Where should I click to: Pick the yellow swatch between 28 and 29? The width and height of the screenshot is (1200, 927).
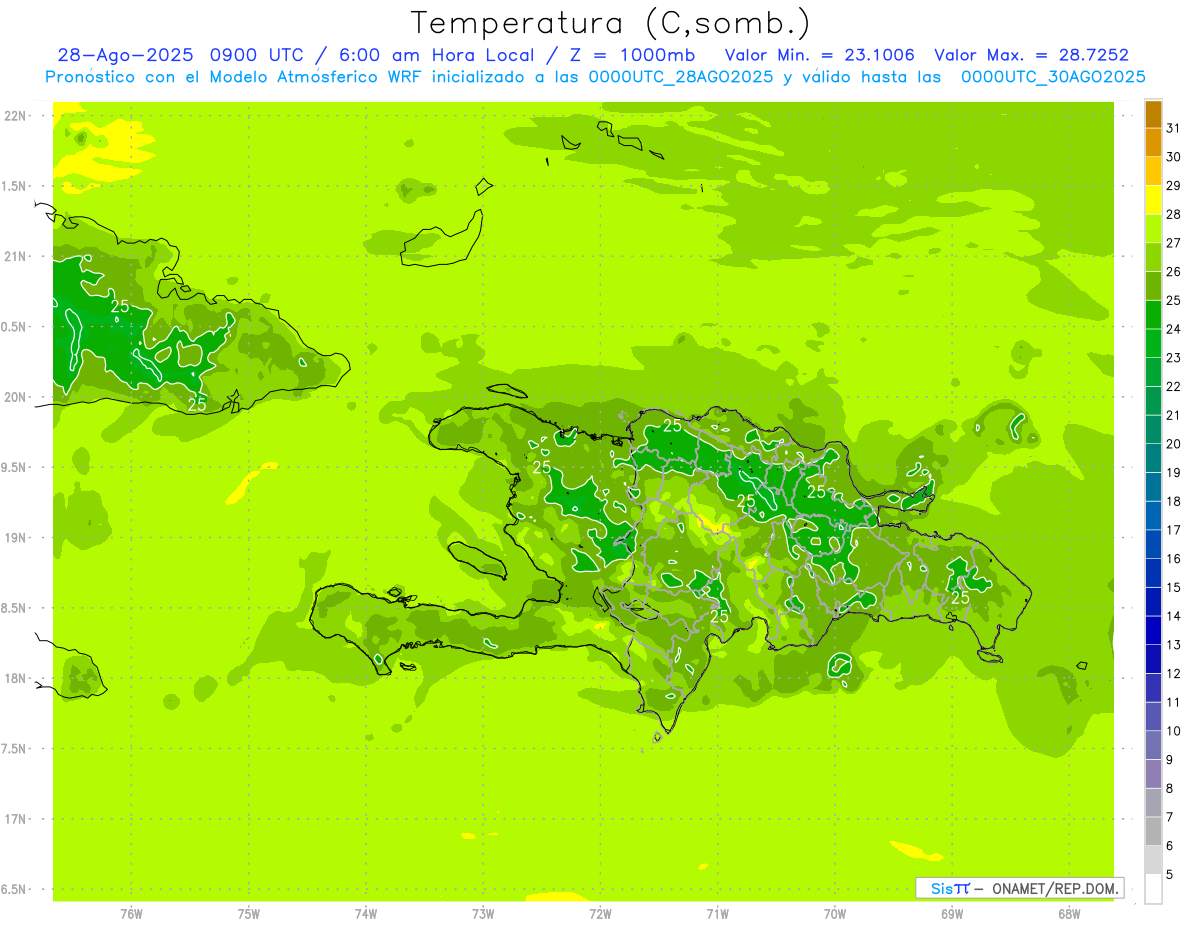(1153, 200)
